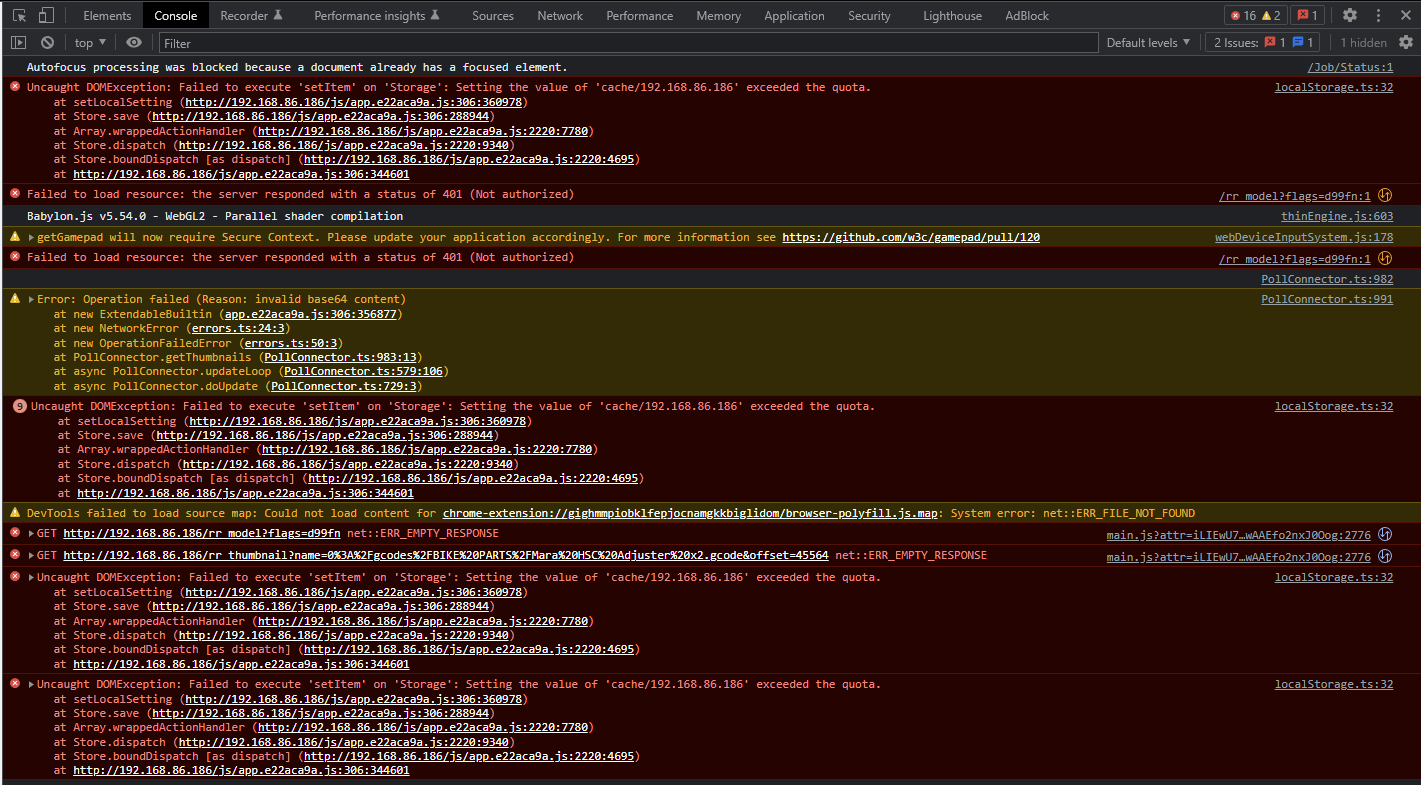Click the issues badge showing 1 in the tab bar
The height and width of the screenshot is (785, 1421).
click(1307, 15)
